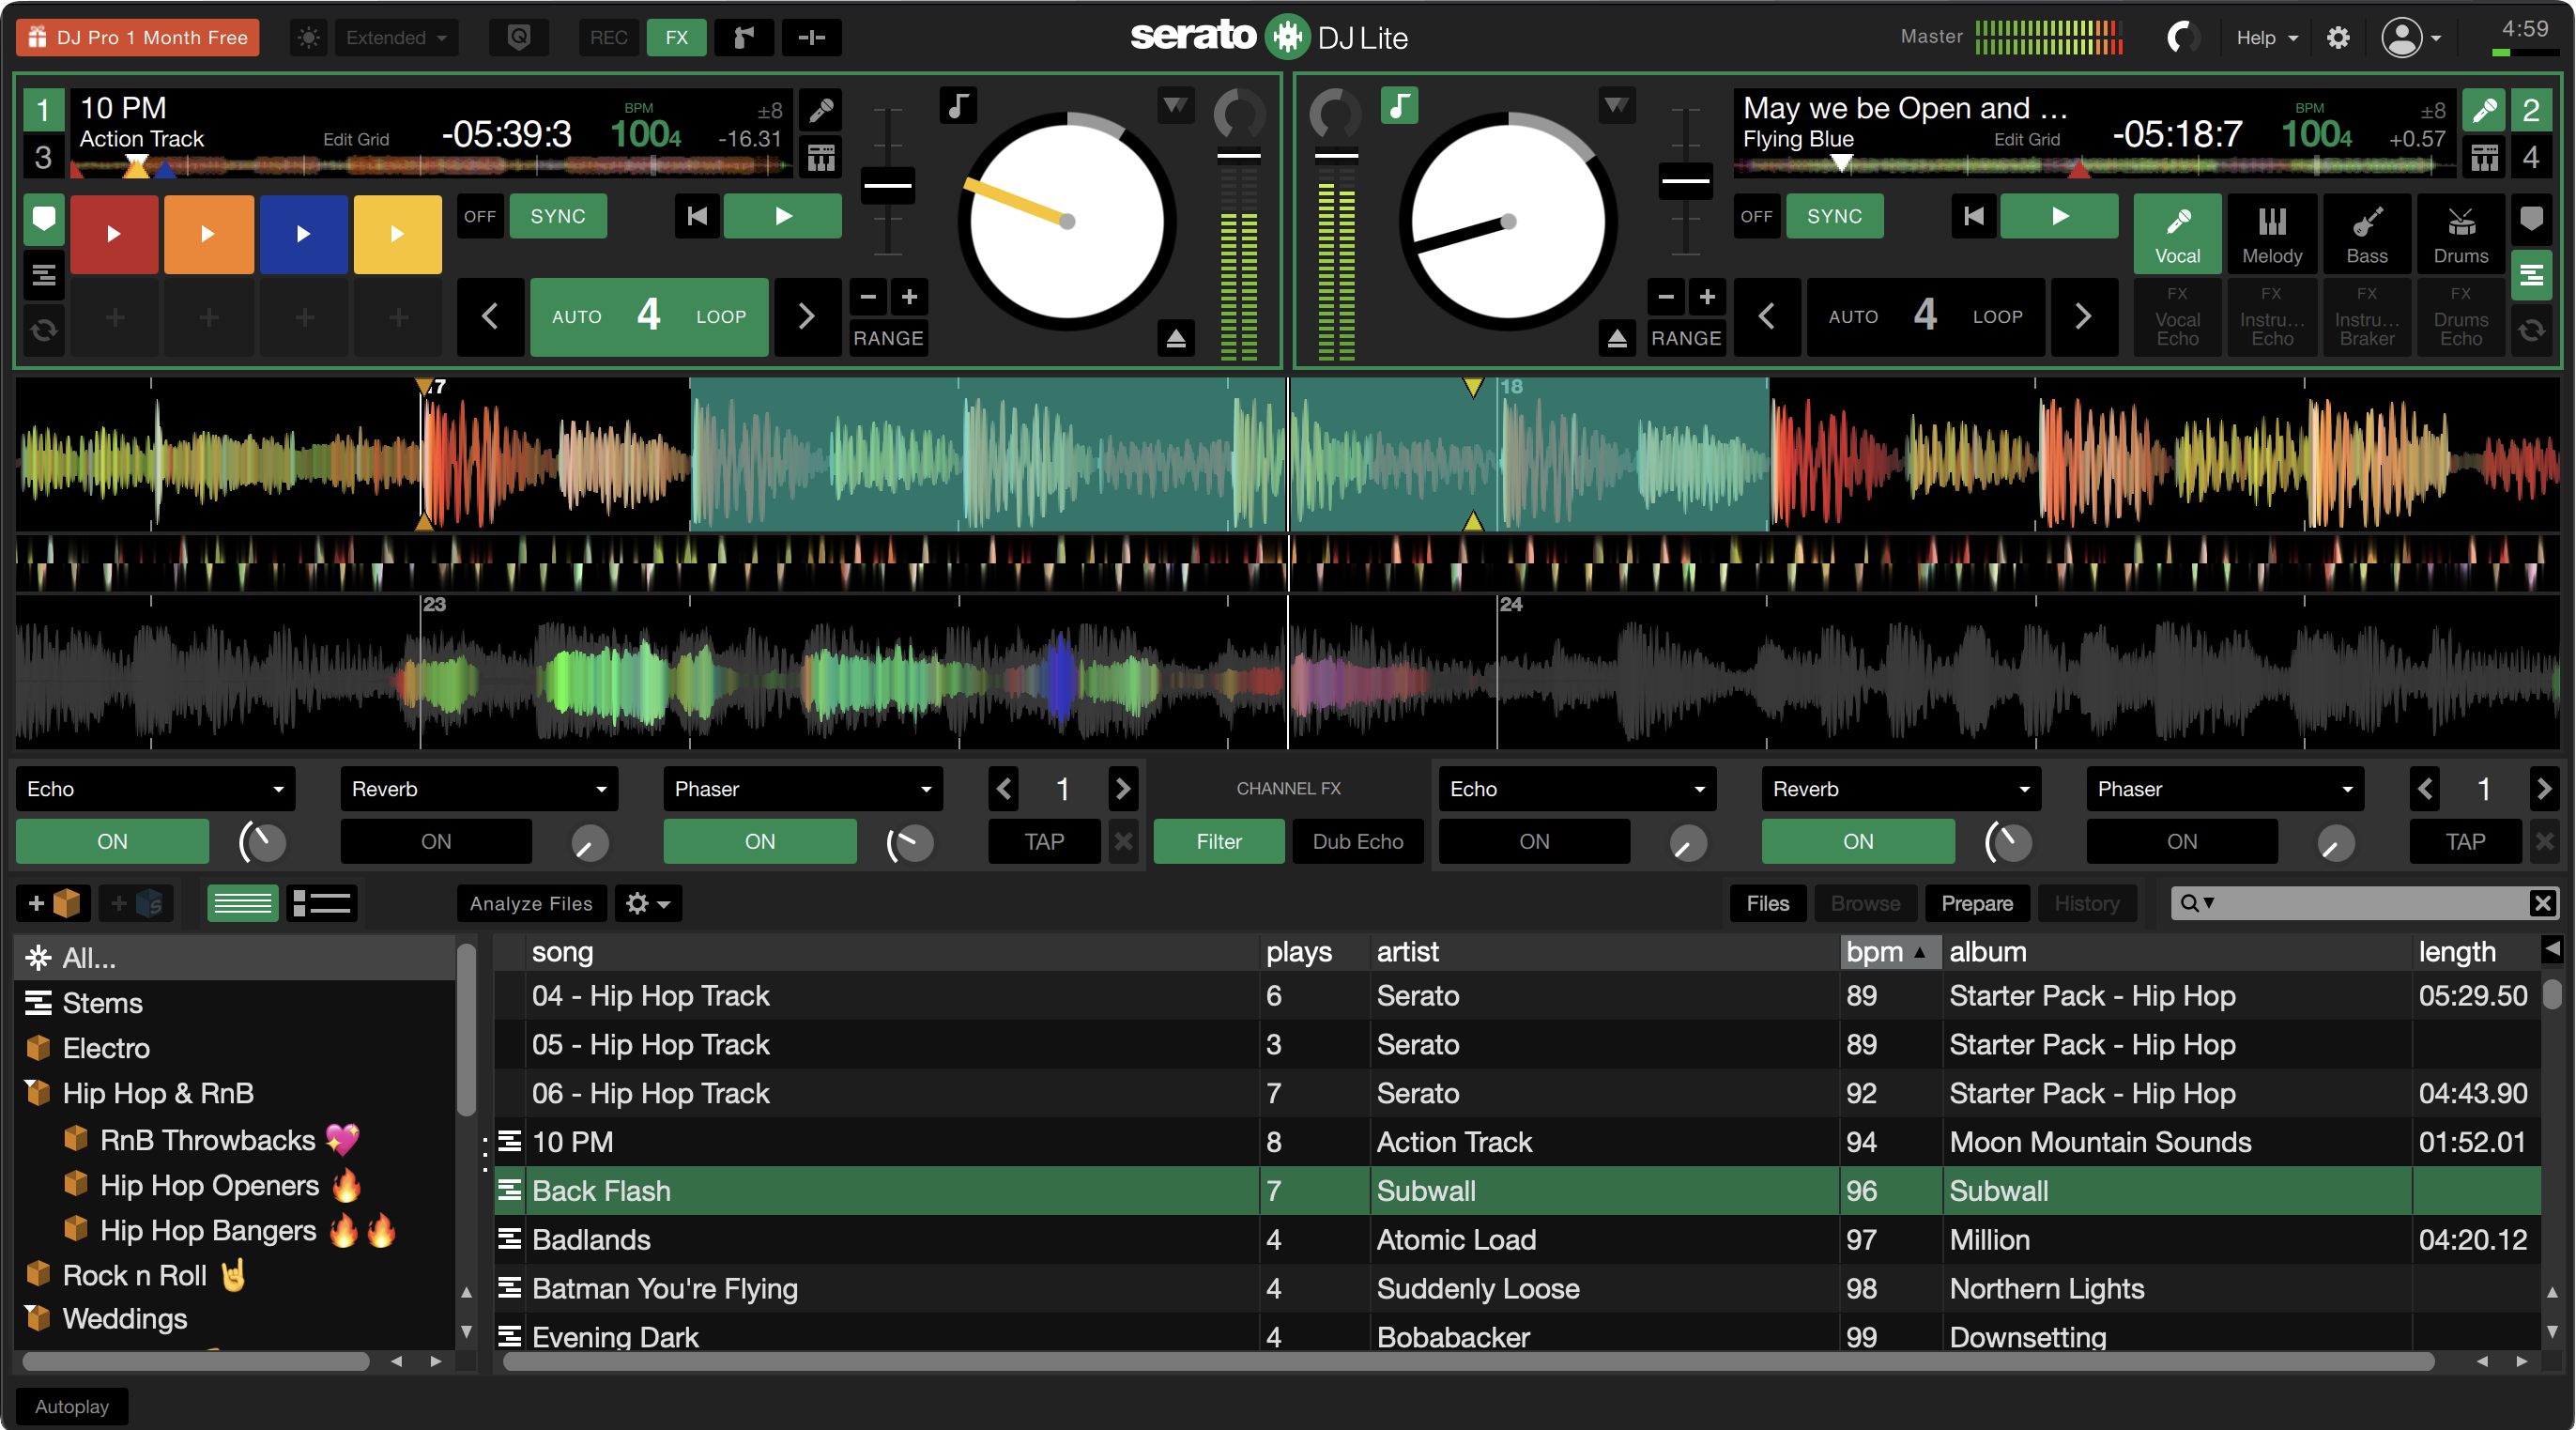The width and height of the screenshot is (2576, 1430).
Task: Trigger the blue cue pad on deck 1
Action: pyautogui.click(x=303, y=234)
